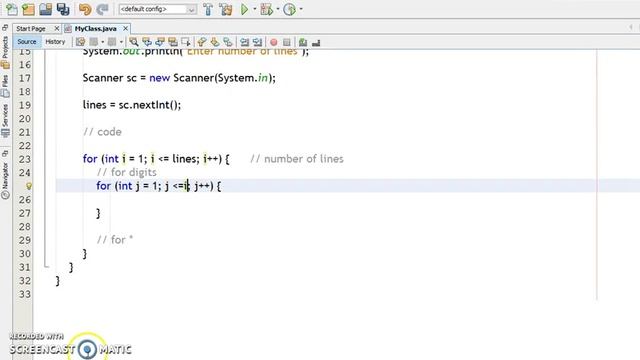Click the Debug Project icon

(x=267, y=9)
